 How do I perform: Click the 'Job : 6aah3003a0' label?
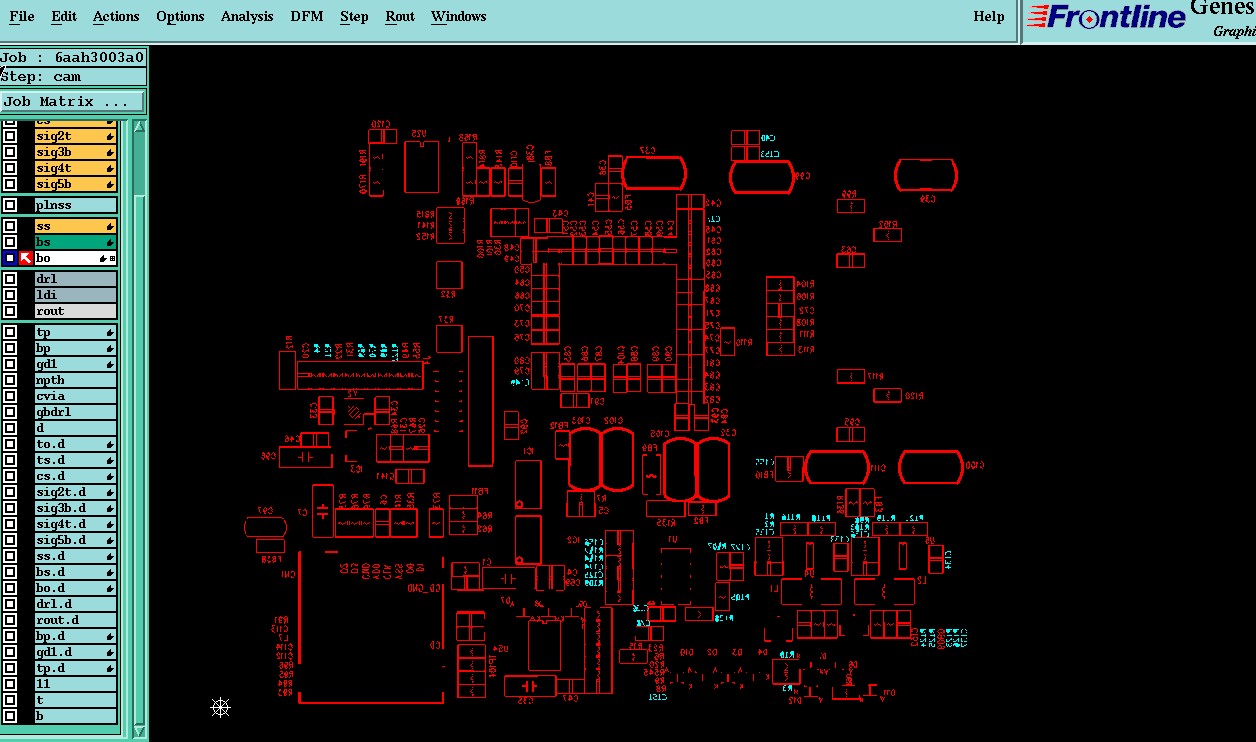tap(72, 57)
